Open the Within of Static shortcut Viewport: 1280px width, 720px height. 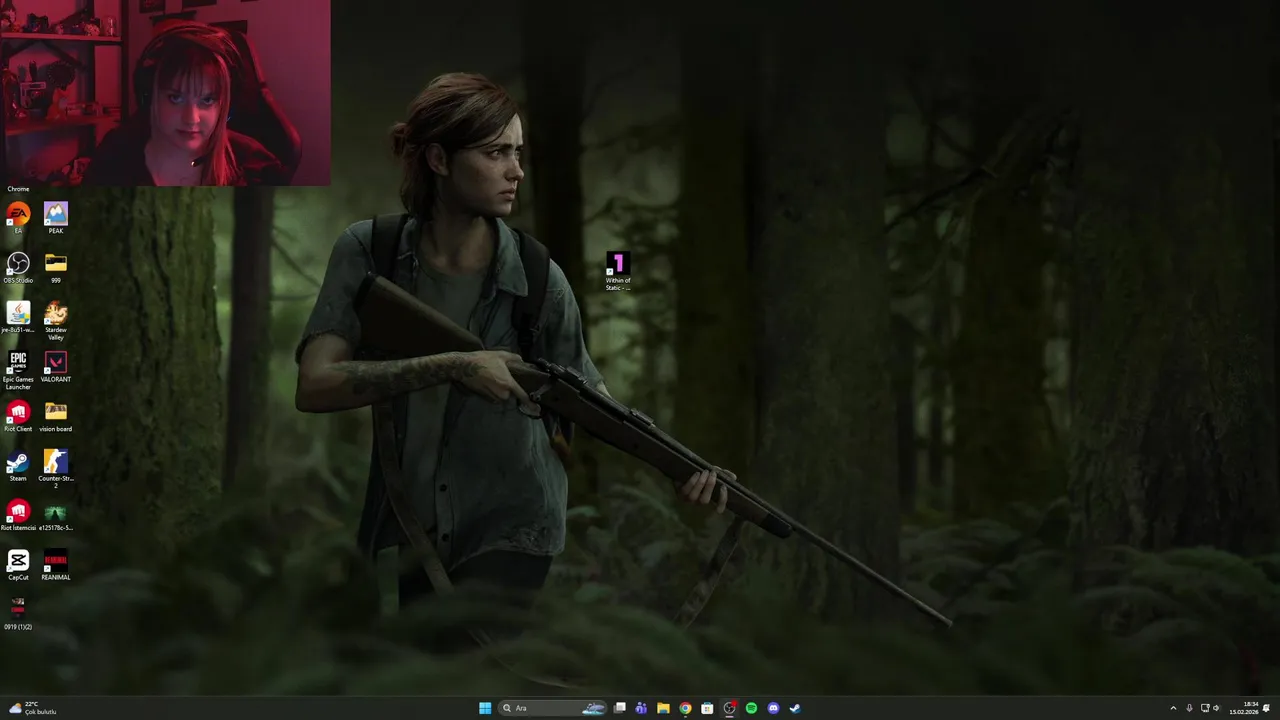pos(618,269)
